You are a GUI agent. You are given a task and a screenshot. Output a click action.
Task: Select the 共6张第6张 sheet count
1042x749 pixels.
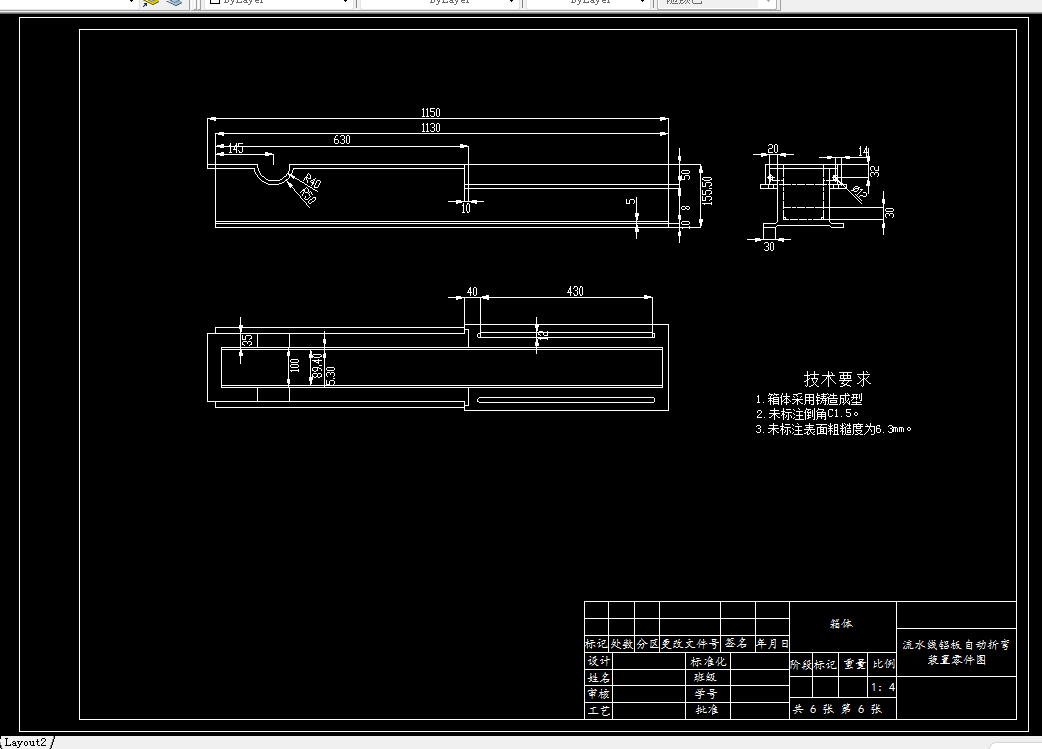point(837,709)
